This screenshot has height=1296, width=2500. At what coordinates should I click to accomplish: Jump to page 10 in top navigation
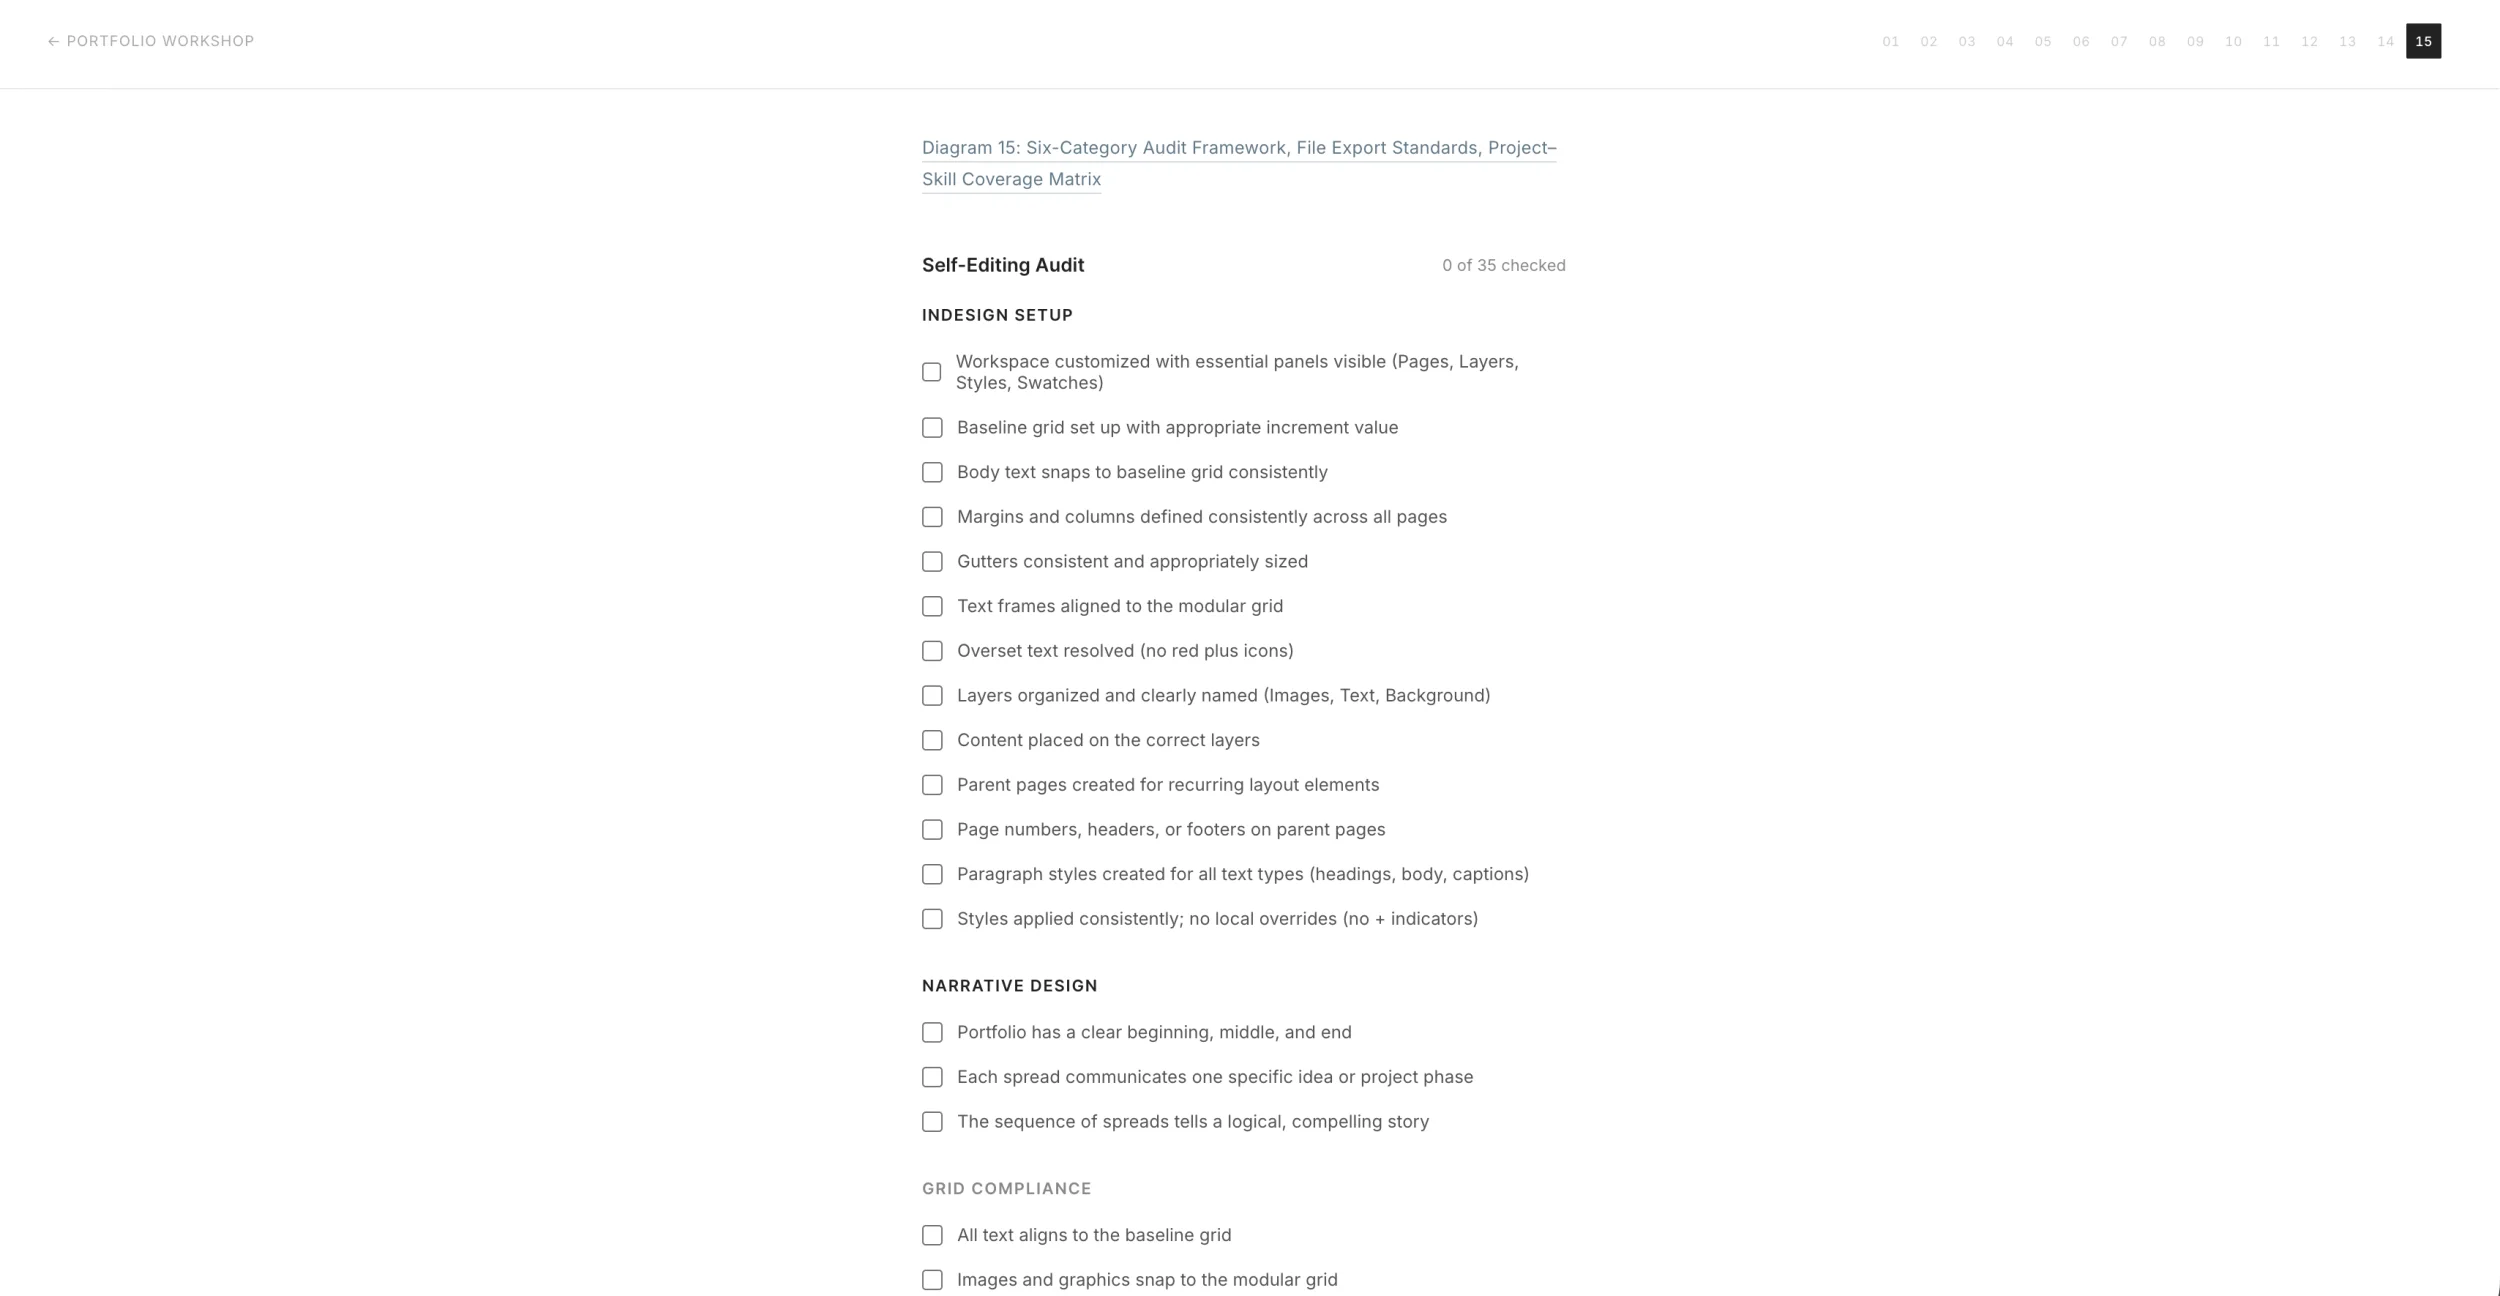pos(2233,41)
